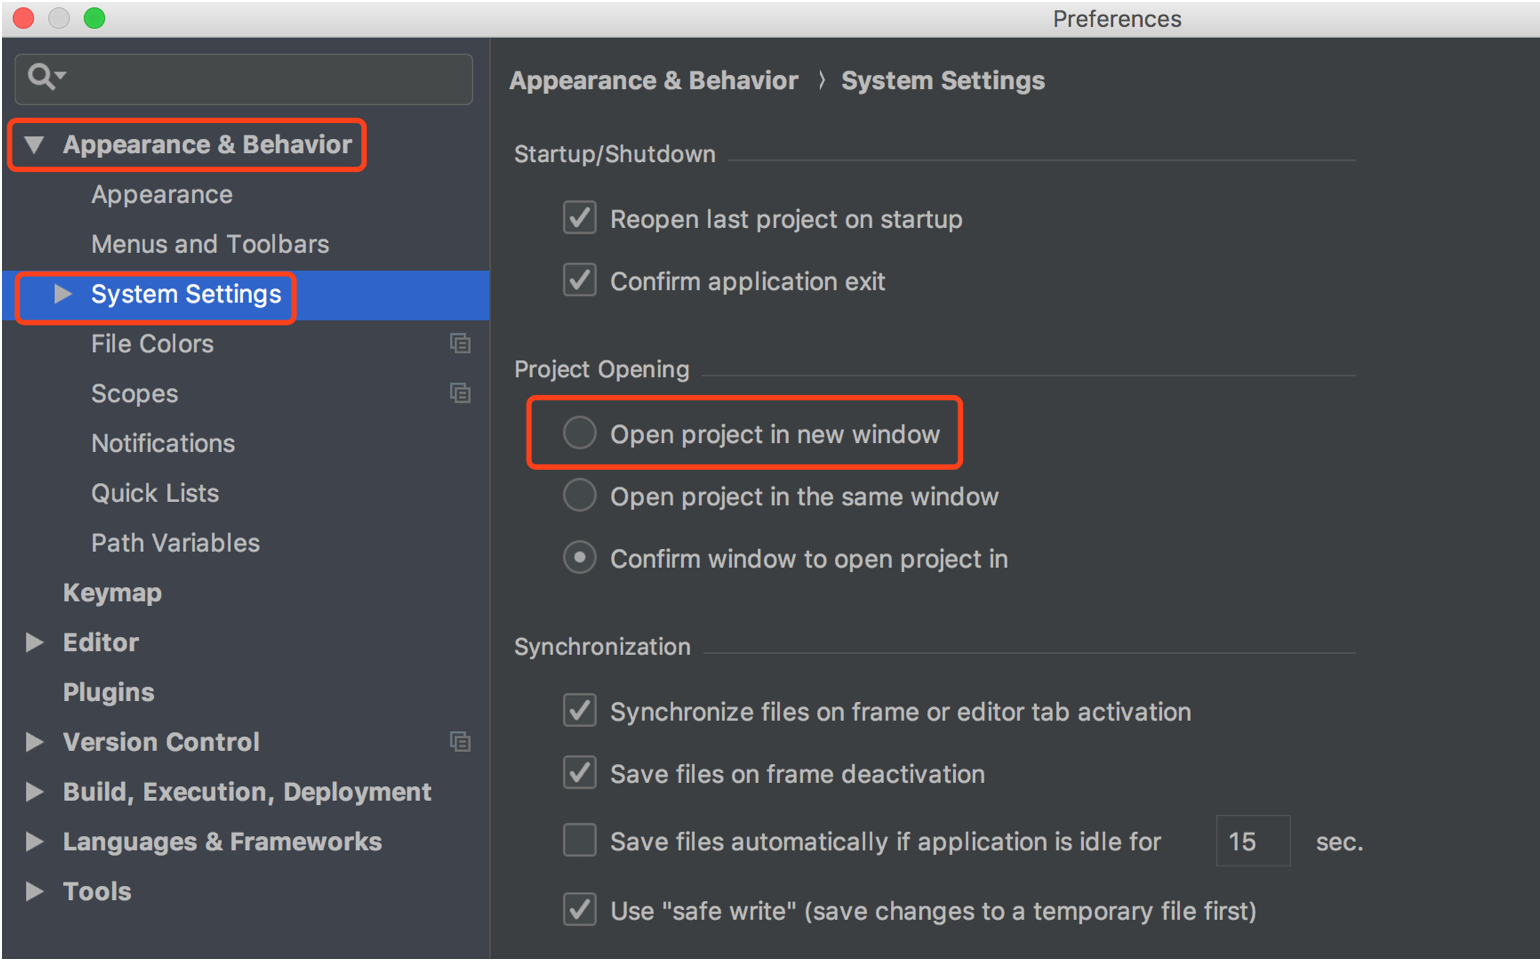Viewport: 1540px width, 960px height.
Task: Click the project-level icon beside File Colors
Action: coord(460,344)
